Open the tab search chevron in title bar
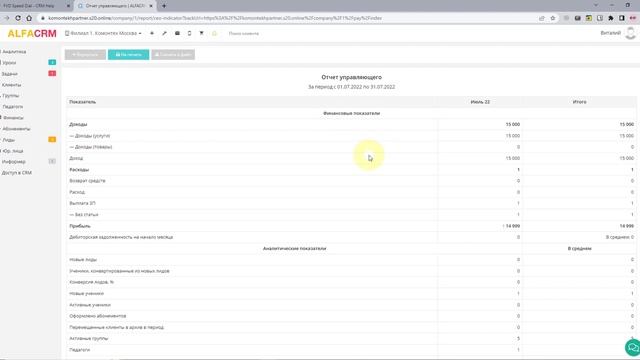The width and height of the screenshot is (640, 360). 596,5
